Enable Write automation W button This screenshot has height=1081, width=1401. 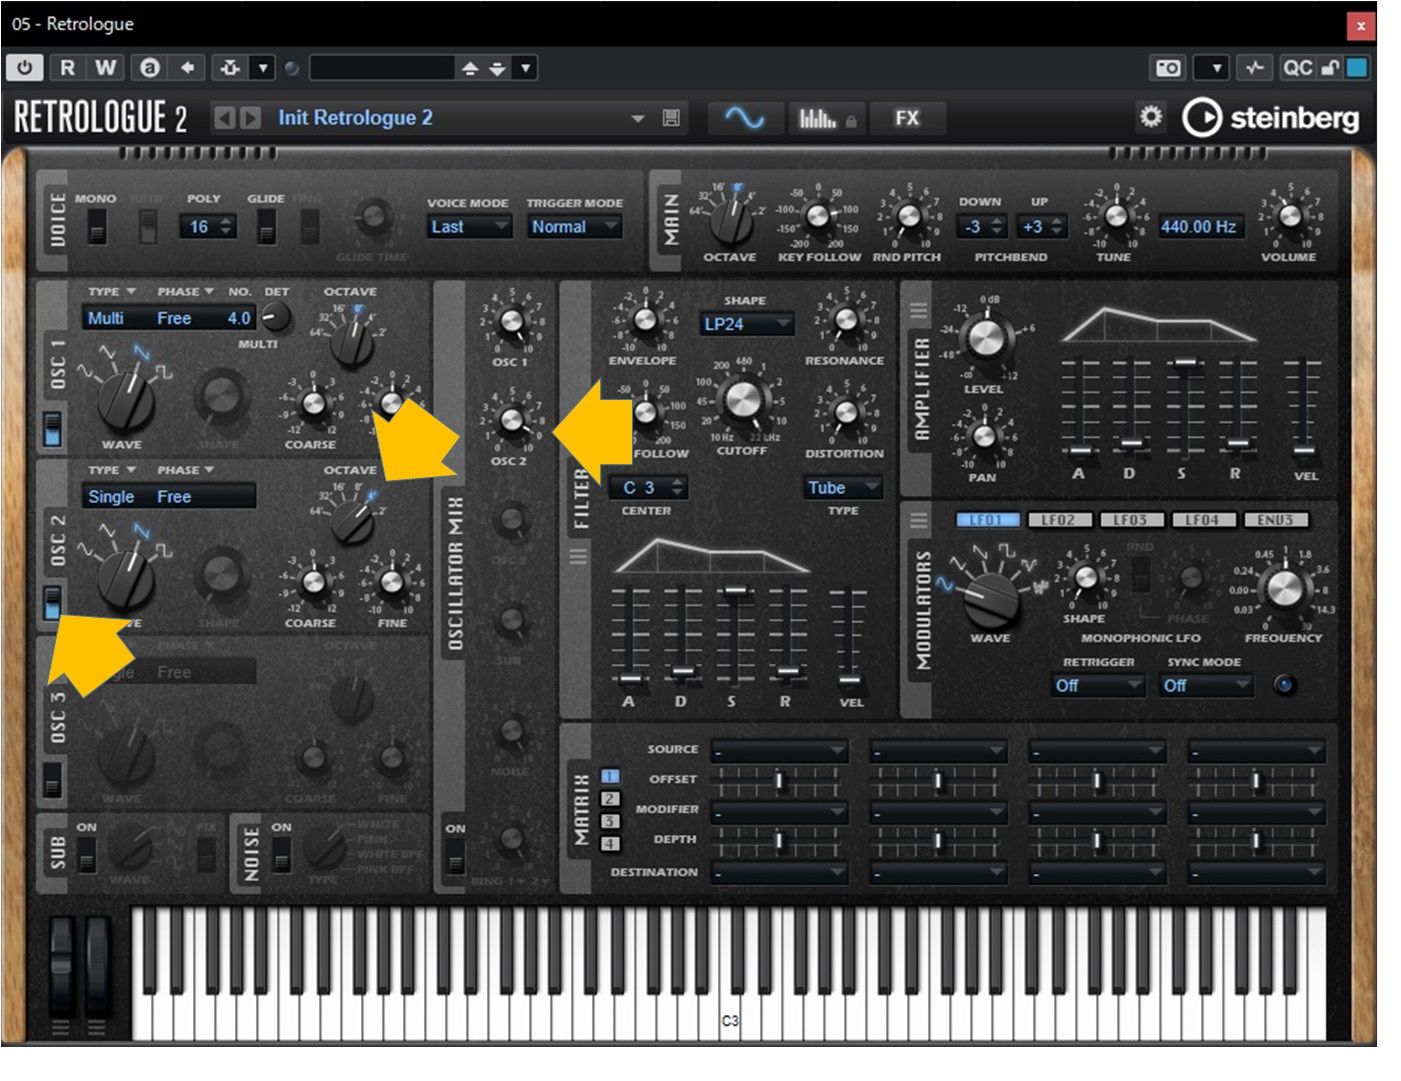point(105,68)
